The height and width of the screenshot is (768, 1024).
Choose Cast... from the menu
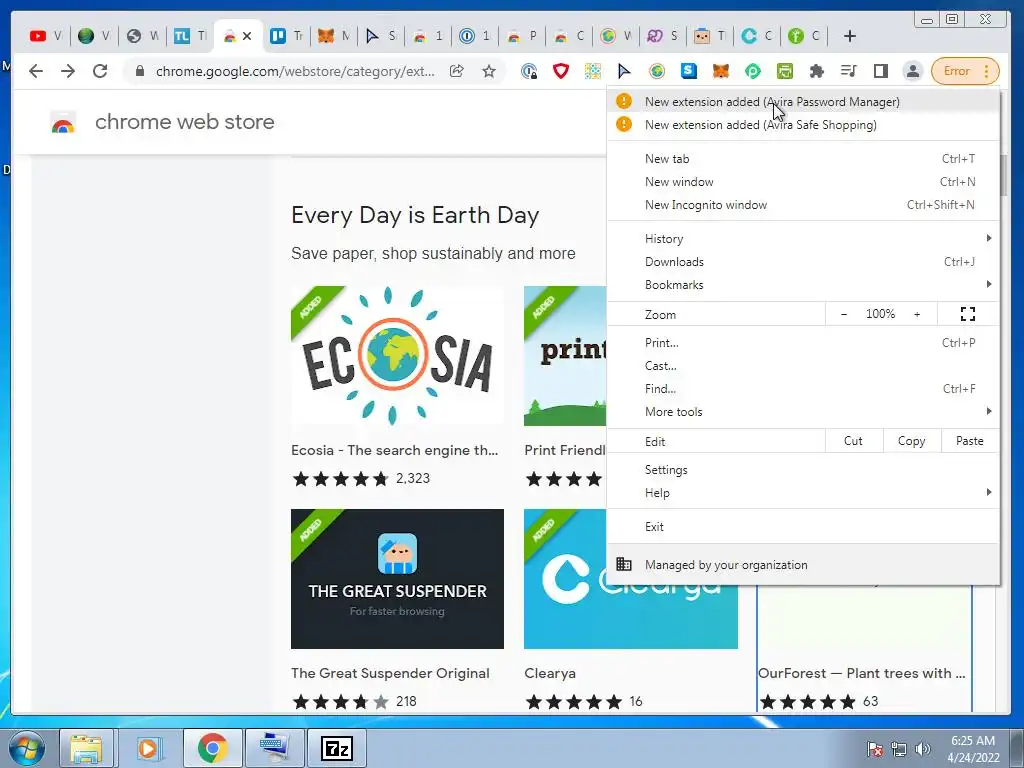point(803,366)
